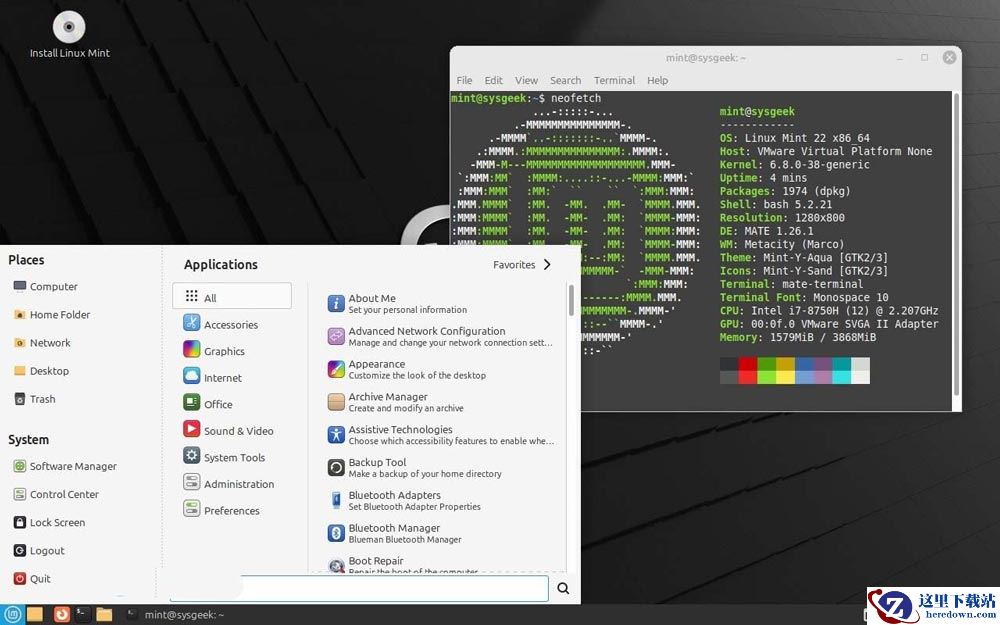1000x625 pixels.
Task: Focus the application menu search field
Action: pyautogui.click(x=359, y=588)
